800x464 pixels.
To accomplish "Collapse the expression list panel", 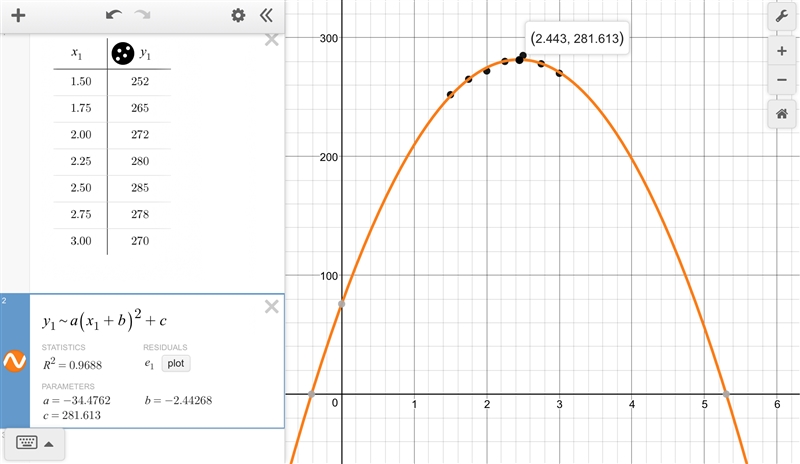I will point(266,15).
